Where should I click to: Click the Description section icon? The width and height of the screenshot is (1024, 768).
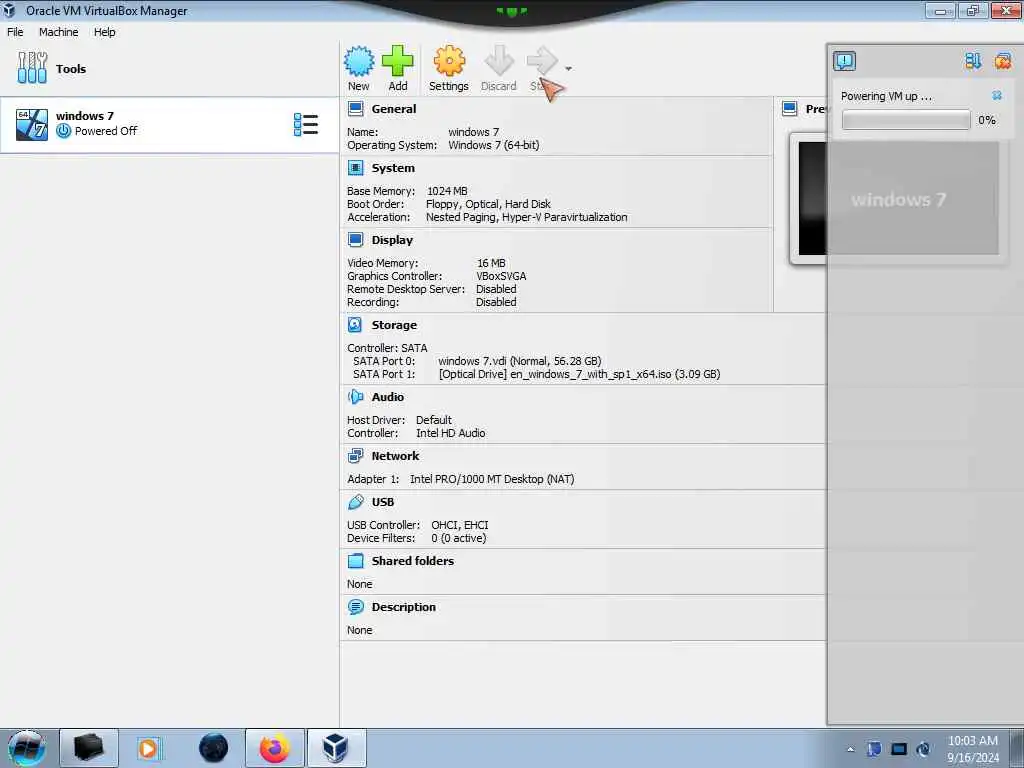click(x=355, y=607)
